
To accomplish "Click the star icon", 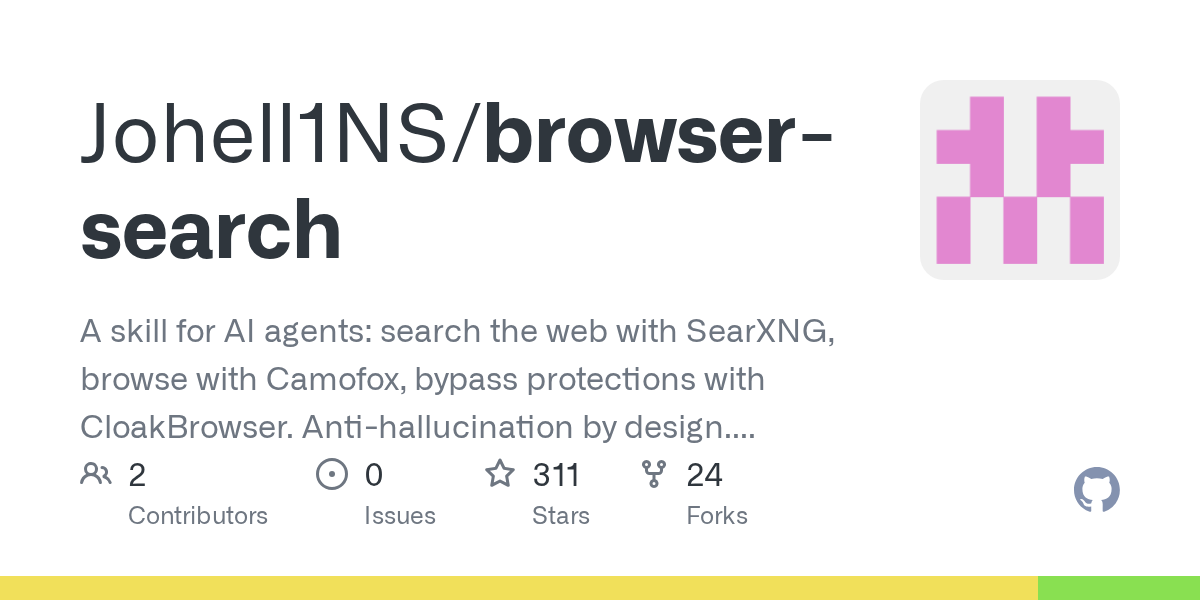I will tap(500, 473).
